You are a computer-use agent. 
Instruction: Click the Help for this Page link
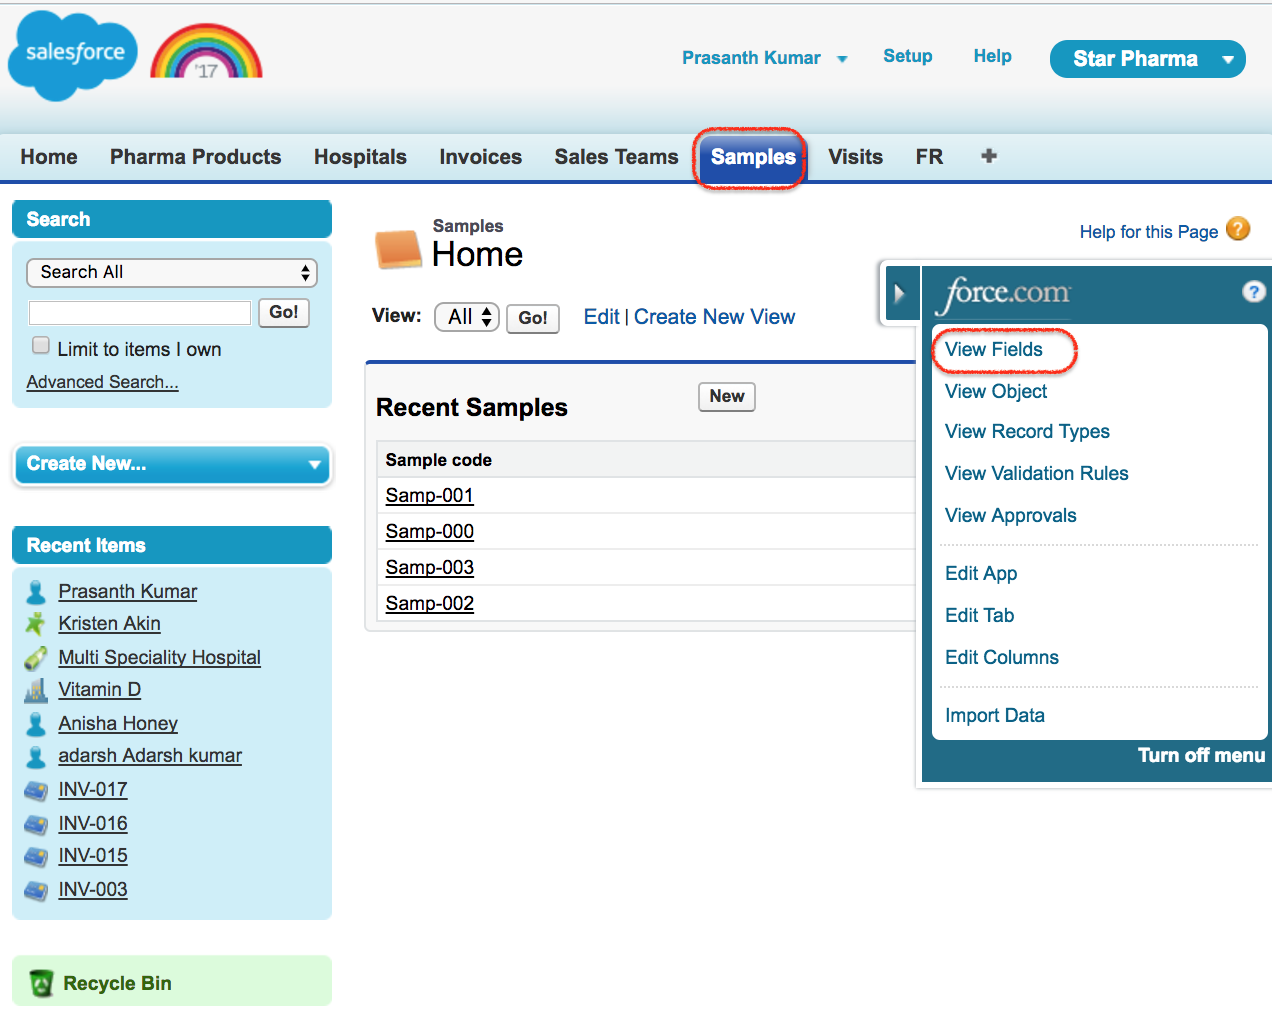1148,232
